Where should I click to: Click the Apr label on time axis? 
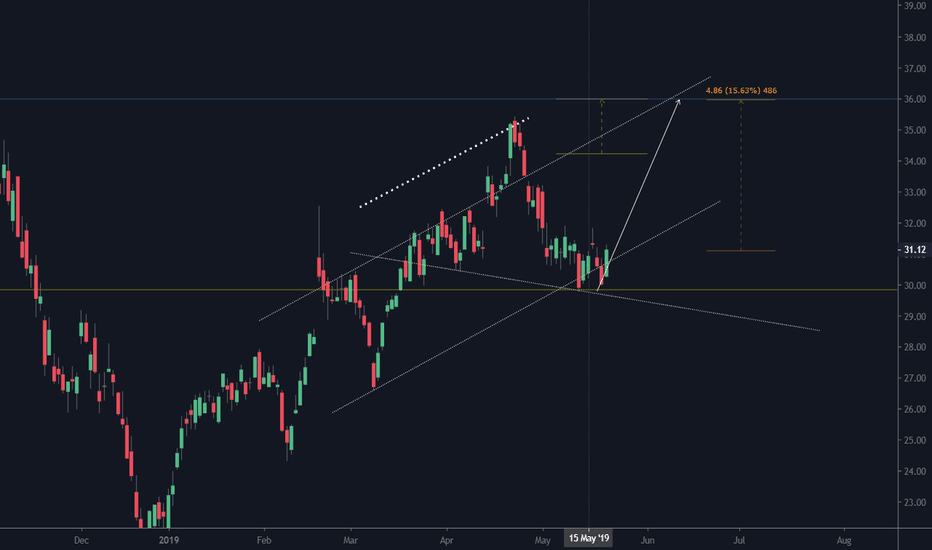(446, 540)
